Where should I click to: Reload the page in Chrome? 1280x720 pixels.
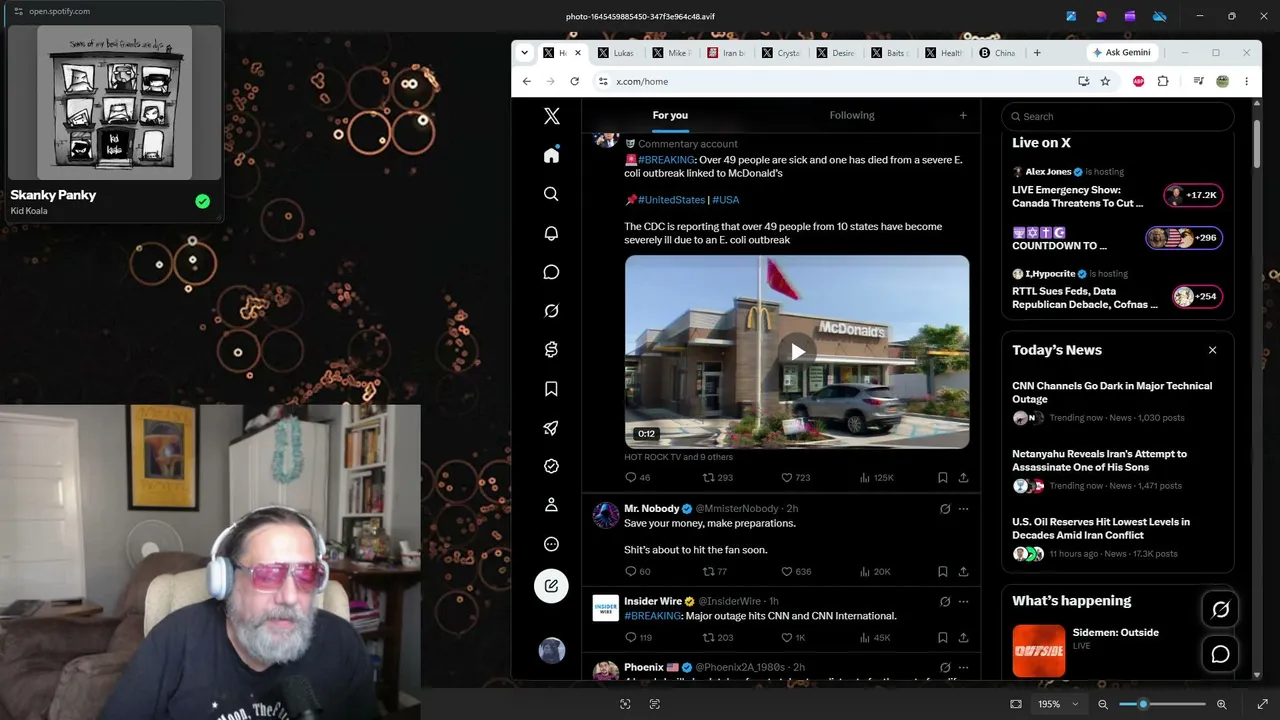[574, 81]
